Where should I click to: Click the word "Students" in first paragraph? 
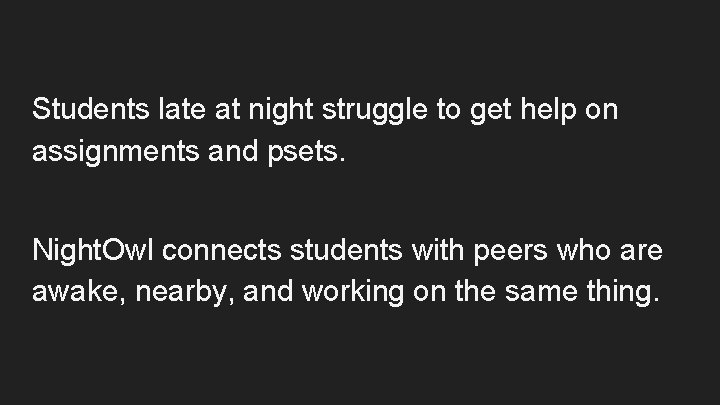(90, 109)
